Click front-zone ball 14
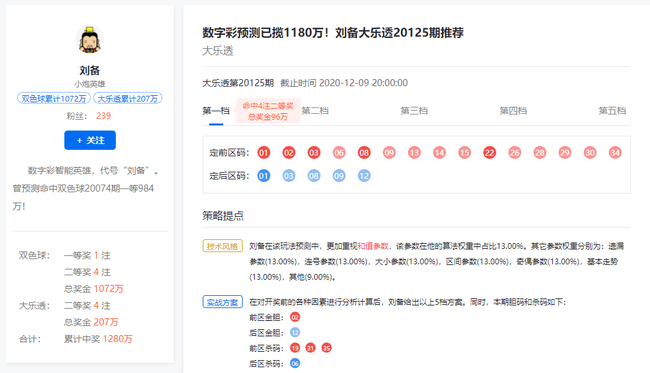650x373 pixels. pos(439,153)
